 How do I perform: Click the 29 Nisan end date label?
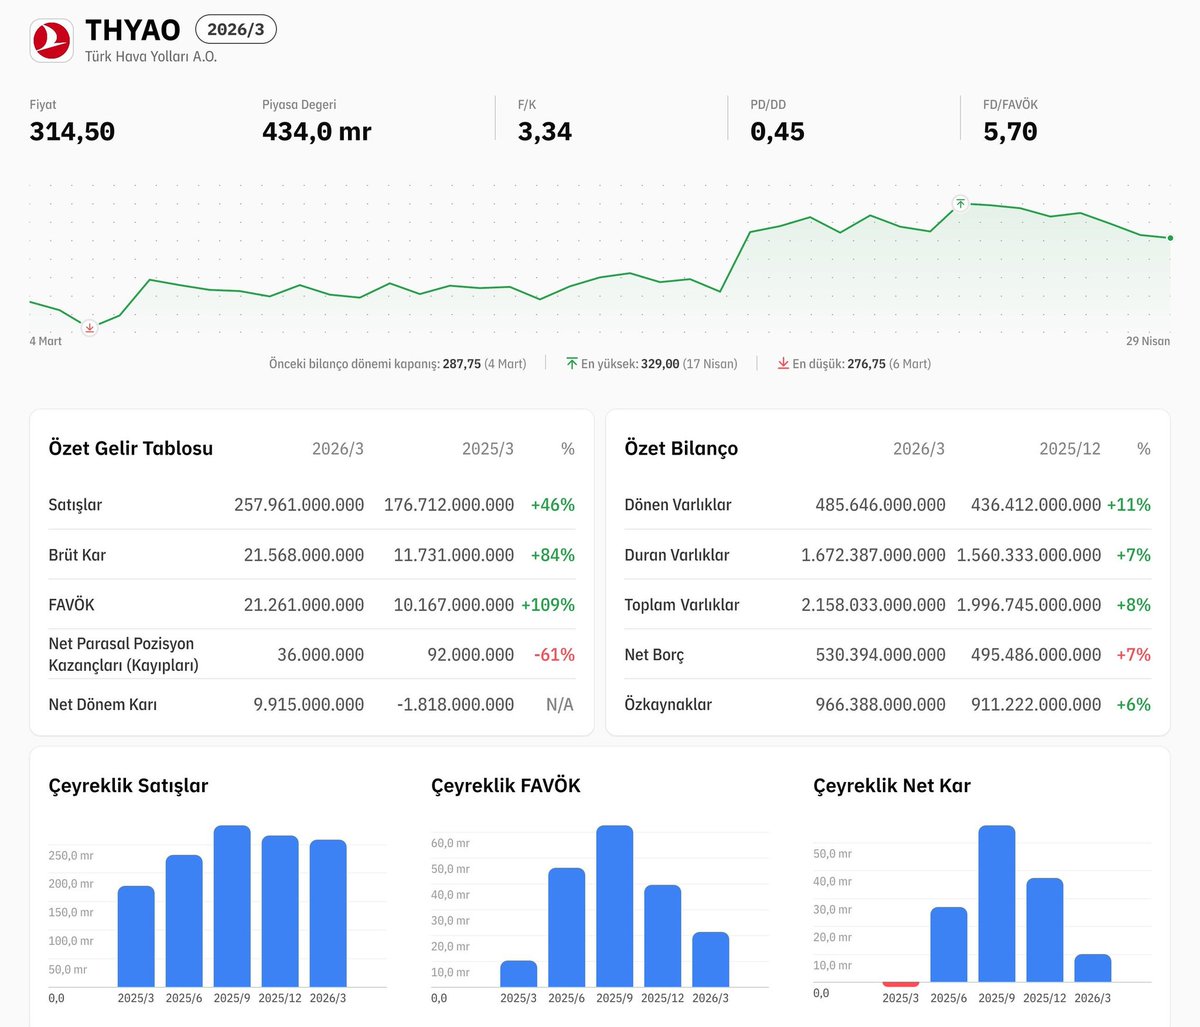coord(1148,341)
